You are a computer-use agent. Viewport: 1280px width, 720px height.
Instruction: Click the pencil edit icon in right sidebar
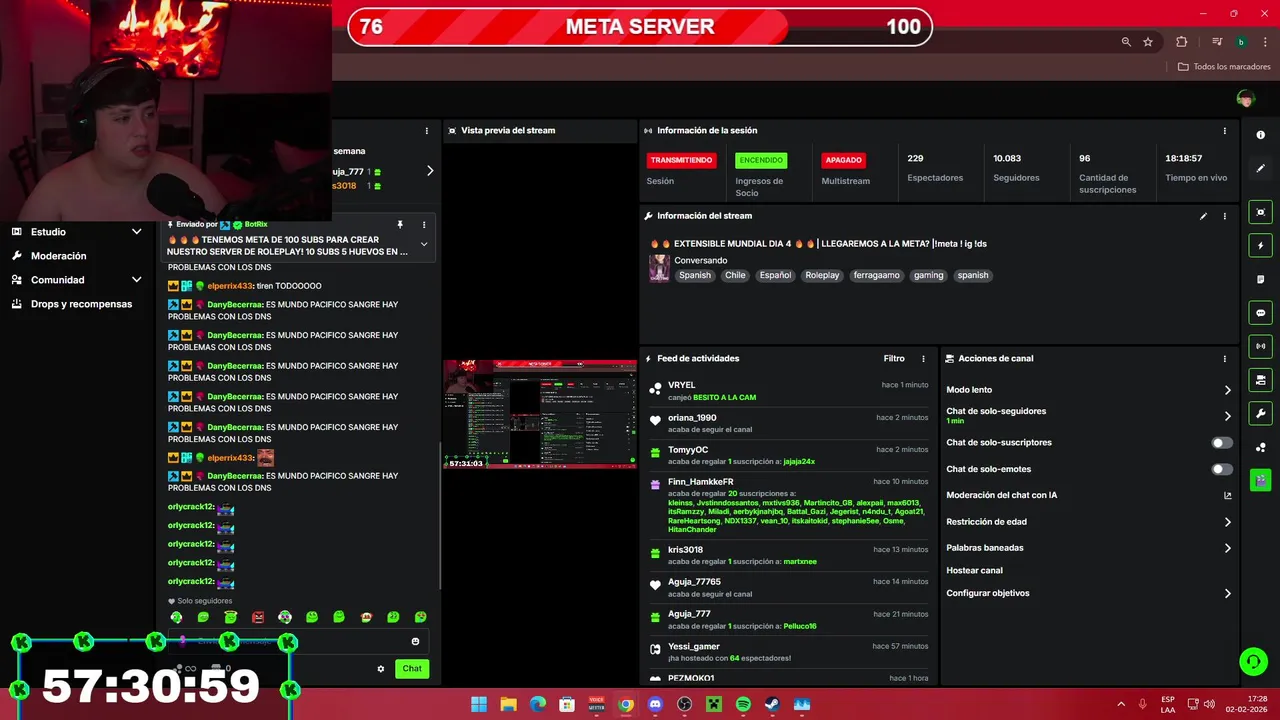tap(1260, 168)
